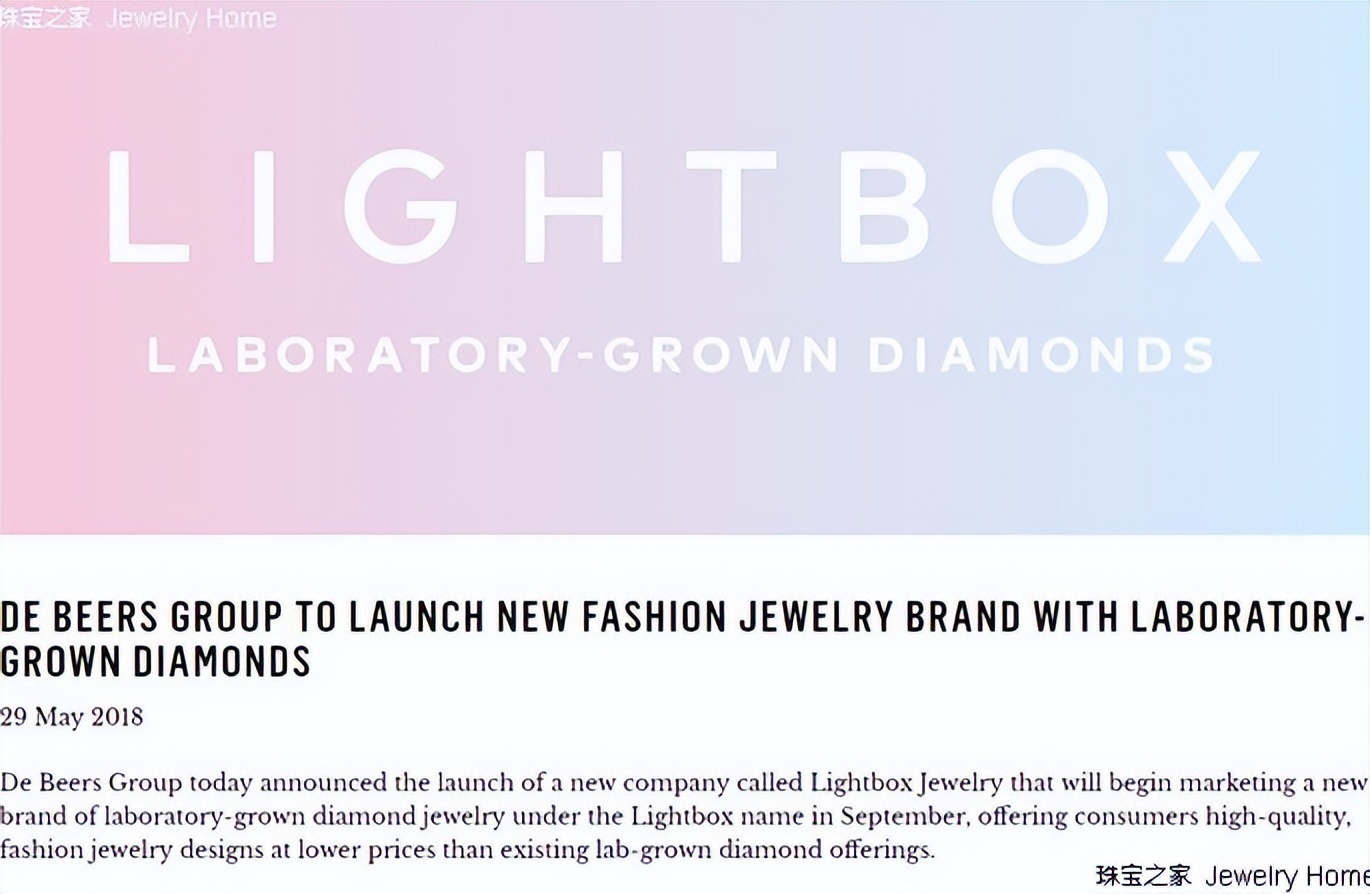Click the letter L at the logo start
The width and height of the screenshot is (1370, 894).
tap(146, 207)
